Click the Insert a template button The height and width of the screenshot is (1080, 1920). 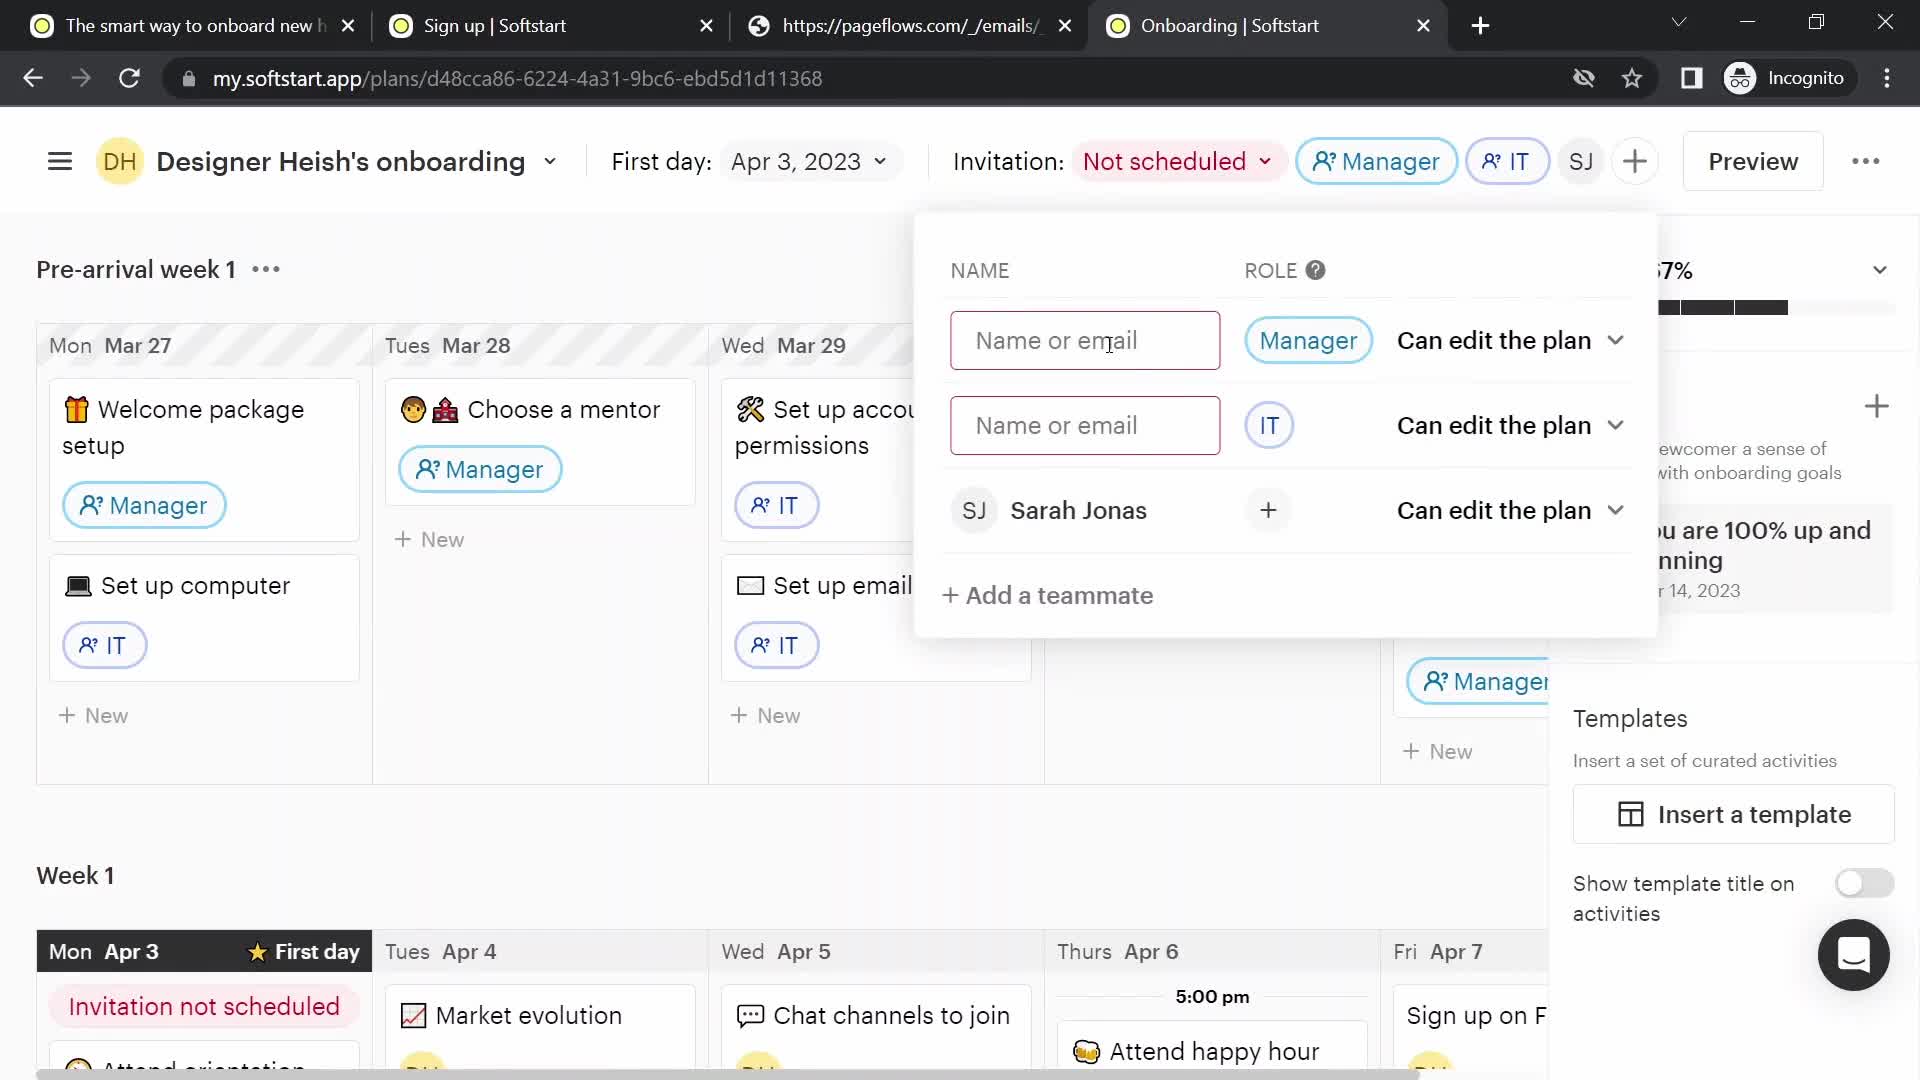[x=1733, y=814]
